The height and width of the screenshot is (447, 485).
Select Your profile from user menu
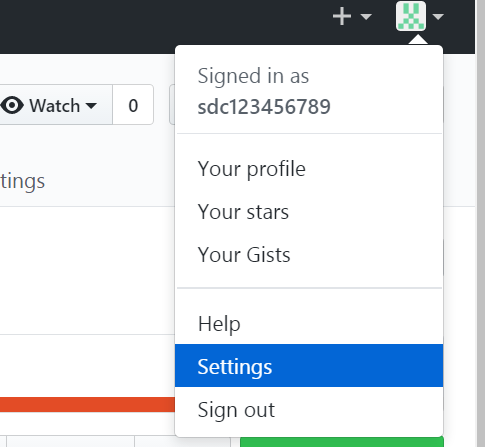pos(309,169)
